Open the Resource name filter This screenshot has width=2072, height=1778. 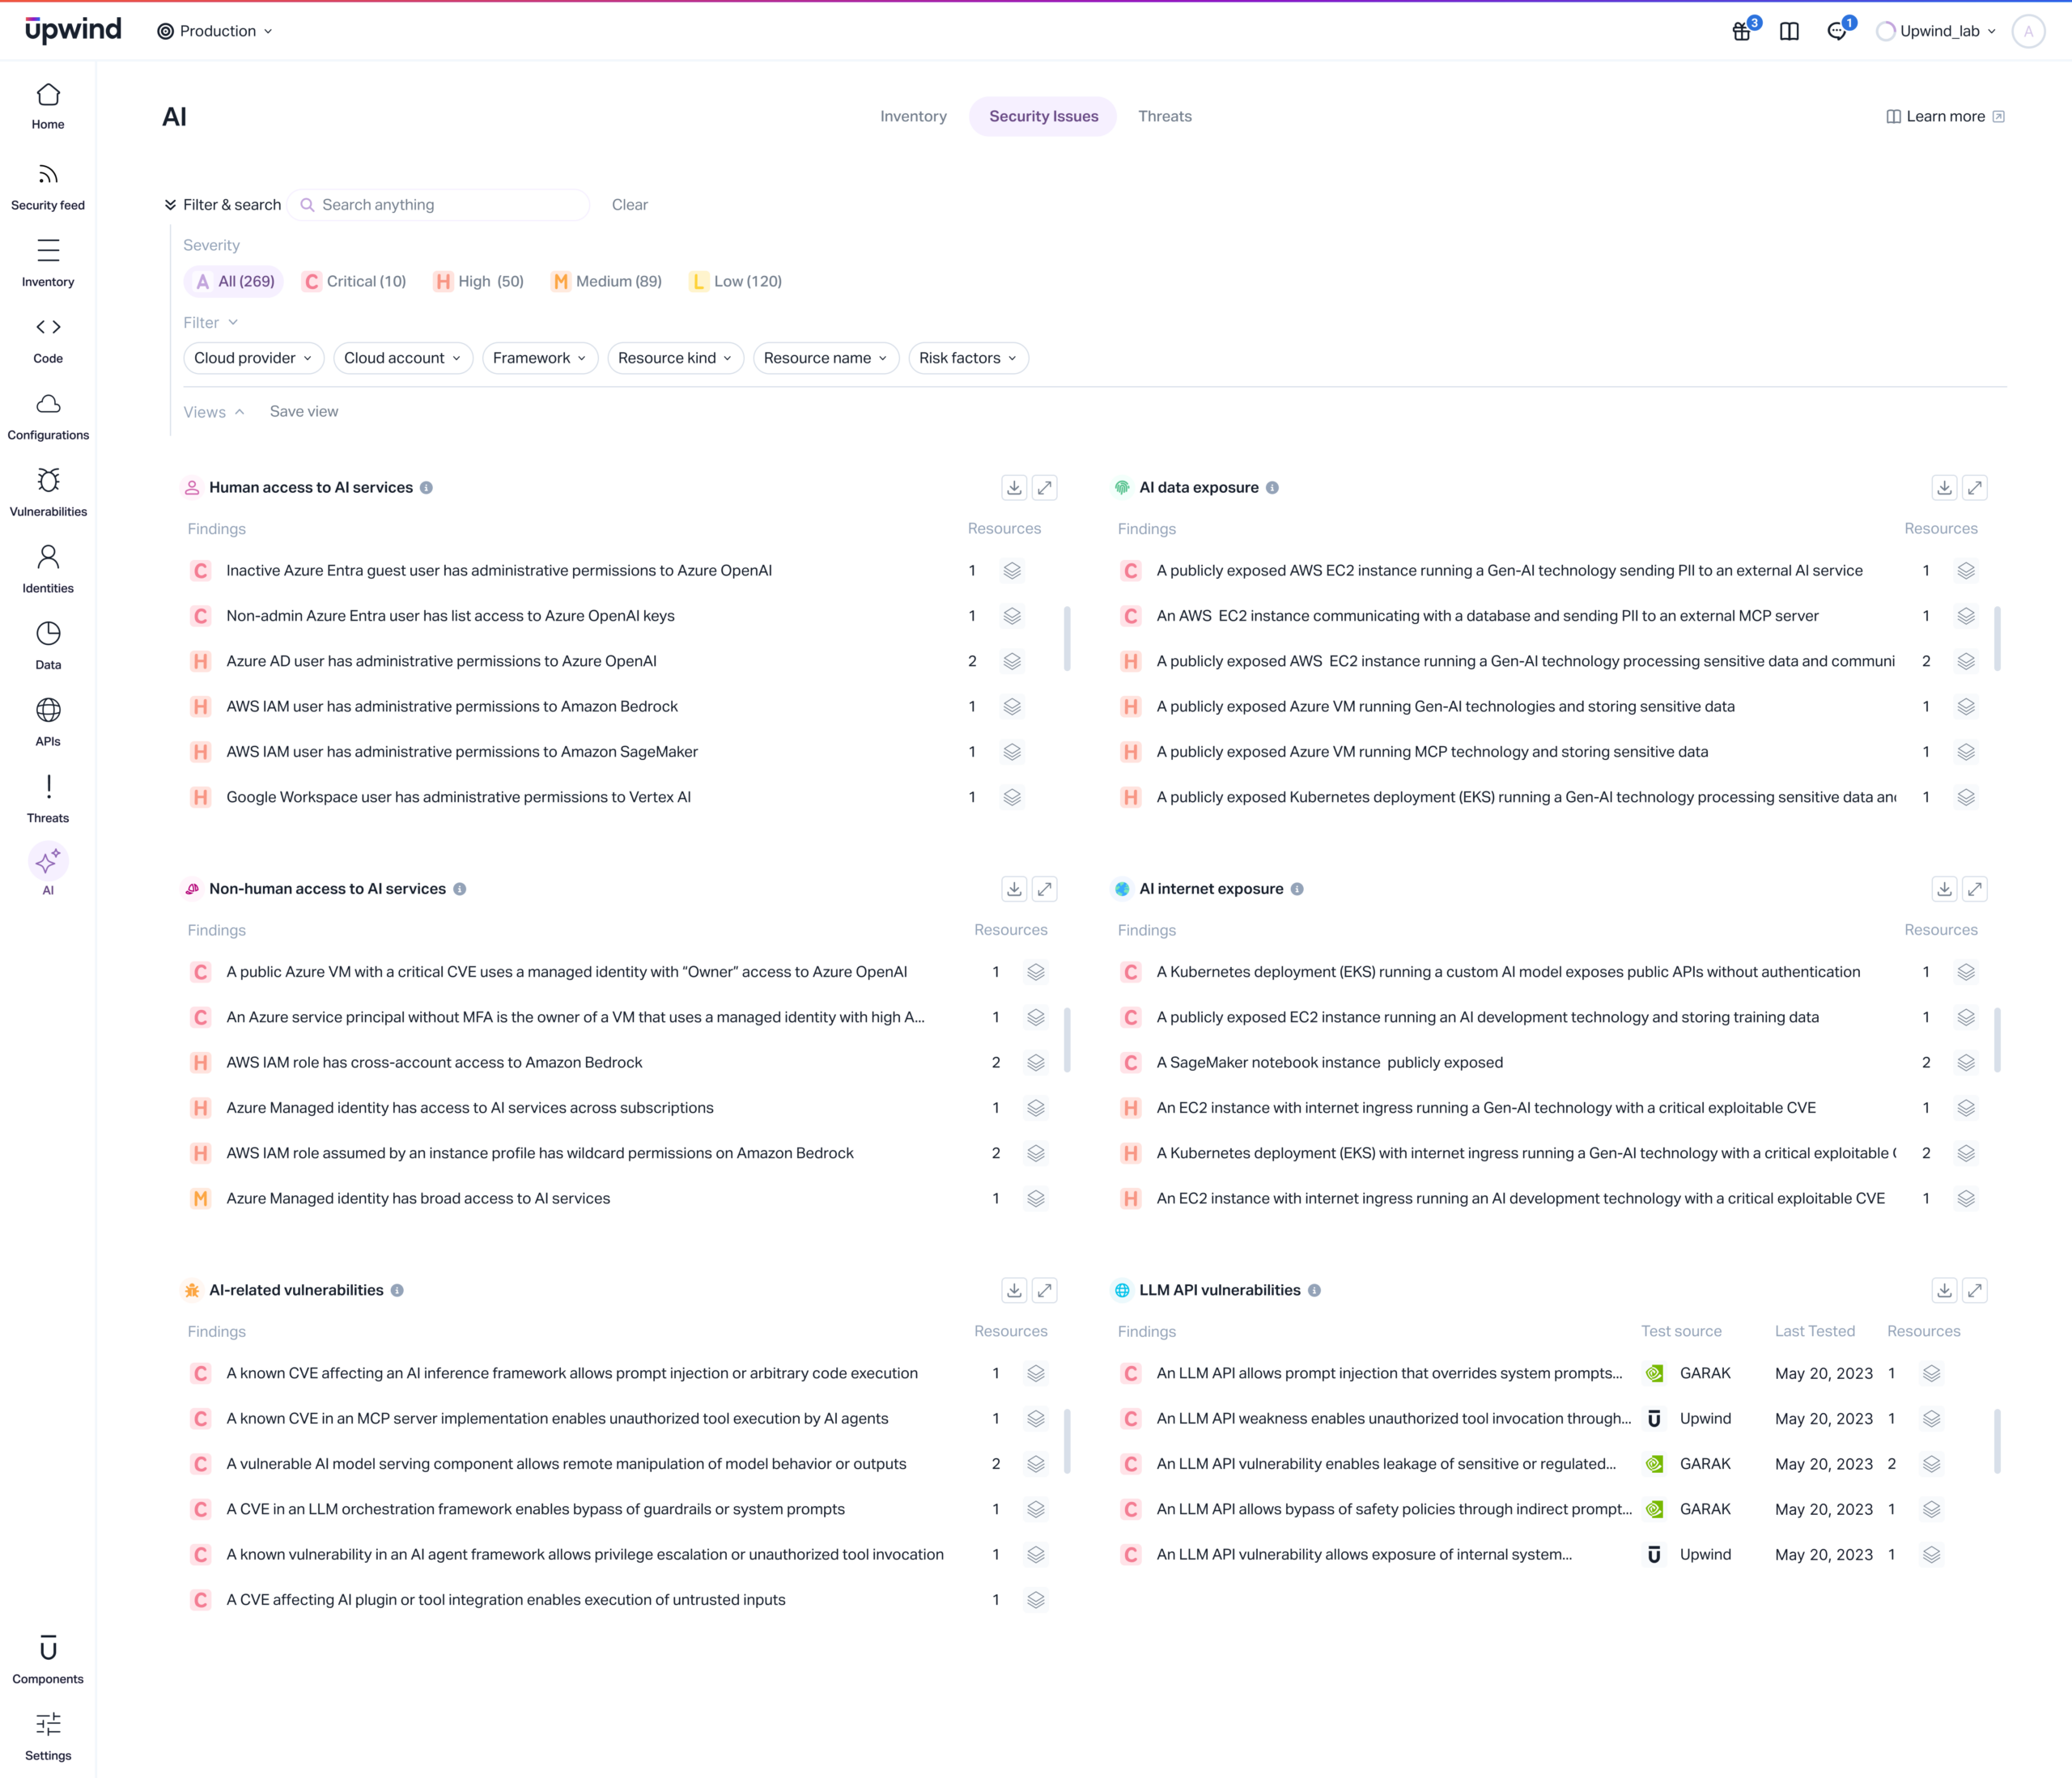pos(826,358)
